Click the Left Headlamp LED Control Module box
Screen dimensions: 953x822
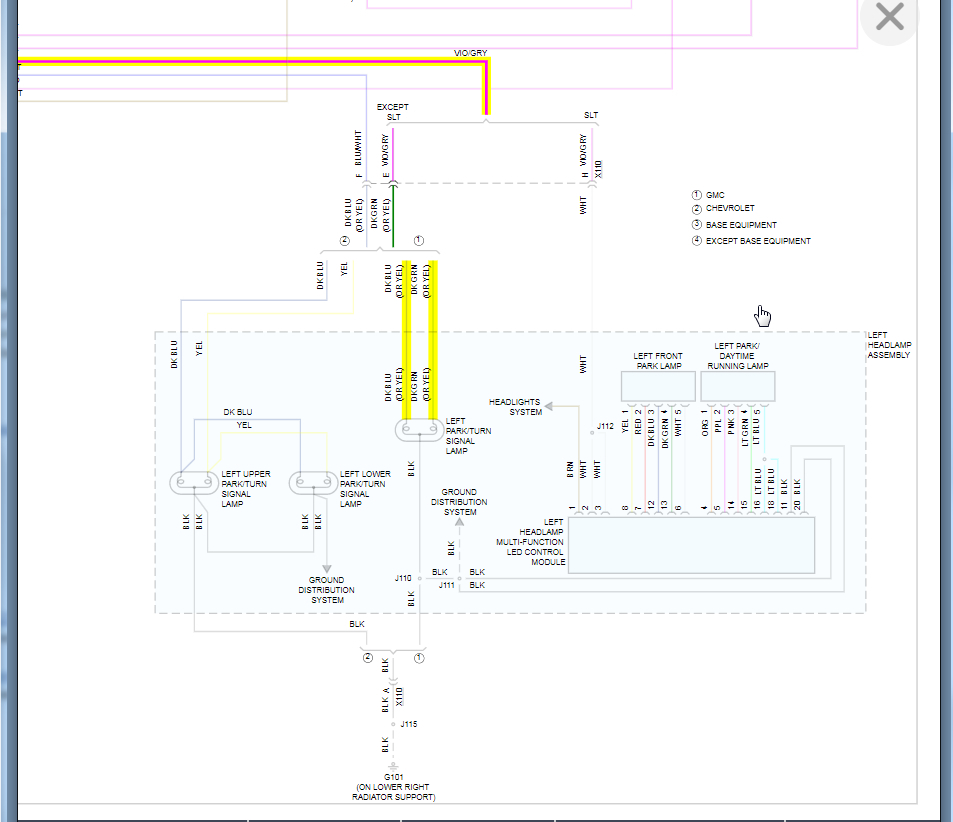pos(692,545)
